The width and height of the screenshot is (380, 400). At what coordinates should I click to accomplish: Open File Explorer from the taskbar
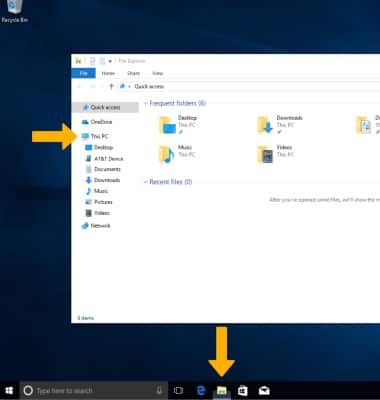[x=222, y=390]
